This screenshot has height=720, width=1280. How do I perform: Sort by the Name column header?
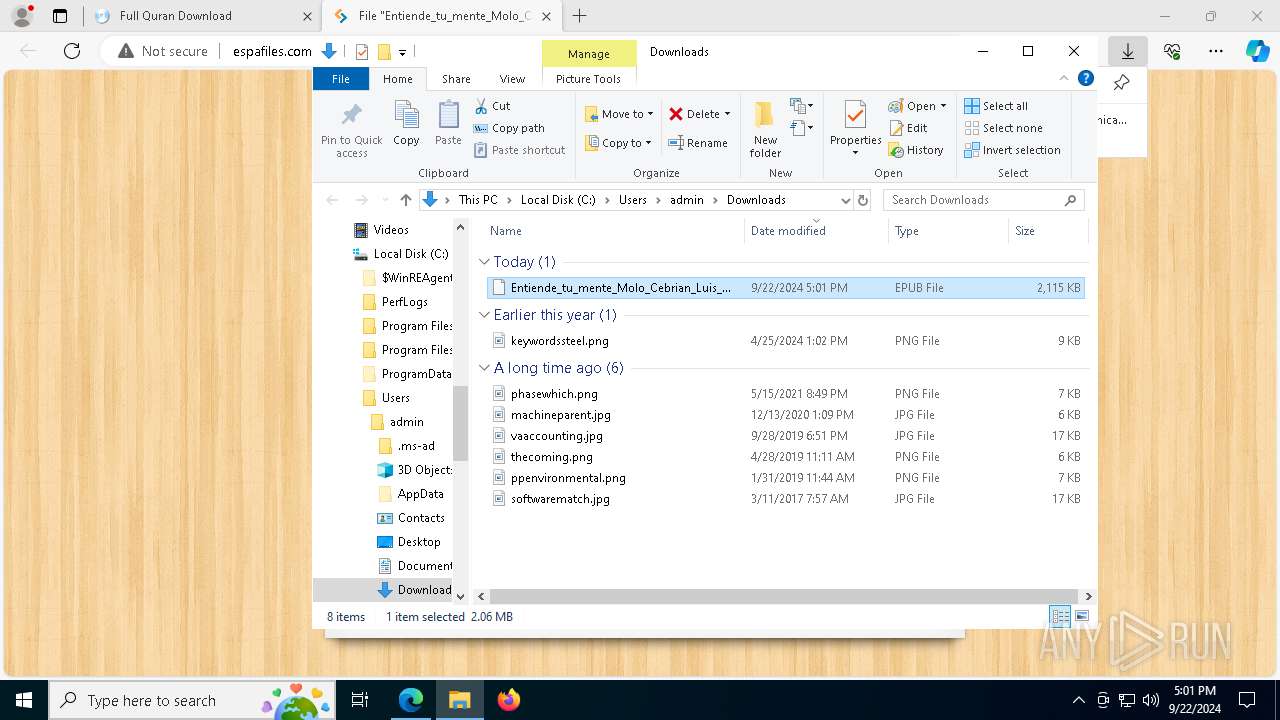(613, 231)
